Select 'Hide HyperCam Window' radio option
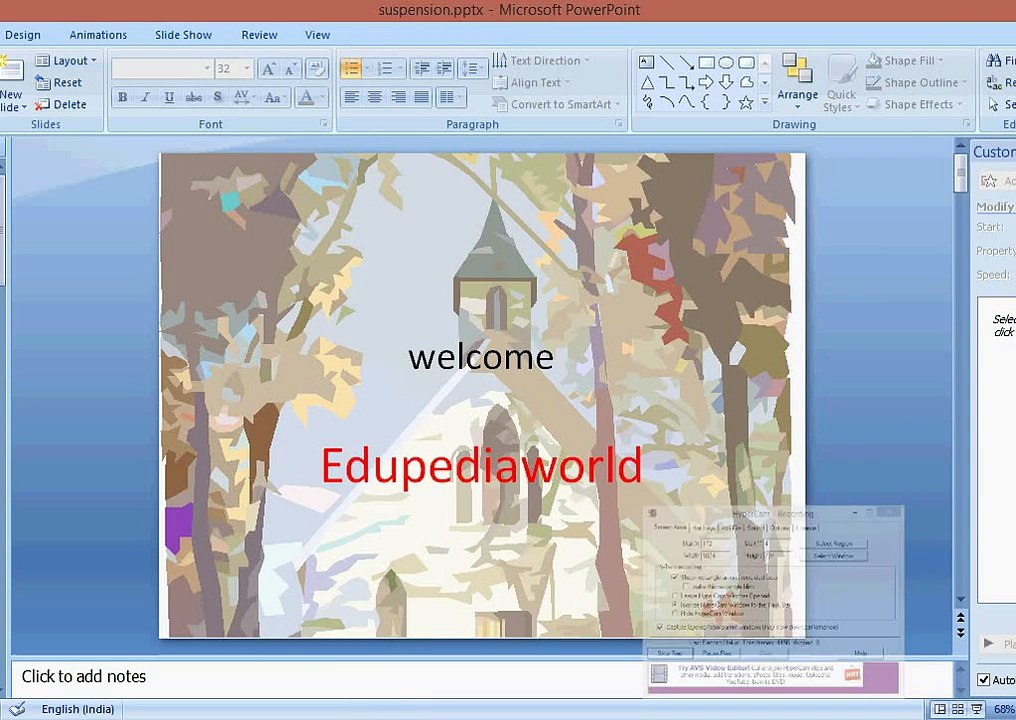 (x=675, y=613)
